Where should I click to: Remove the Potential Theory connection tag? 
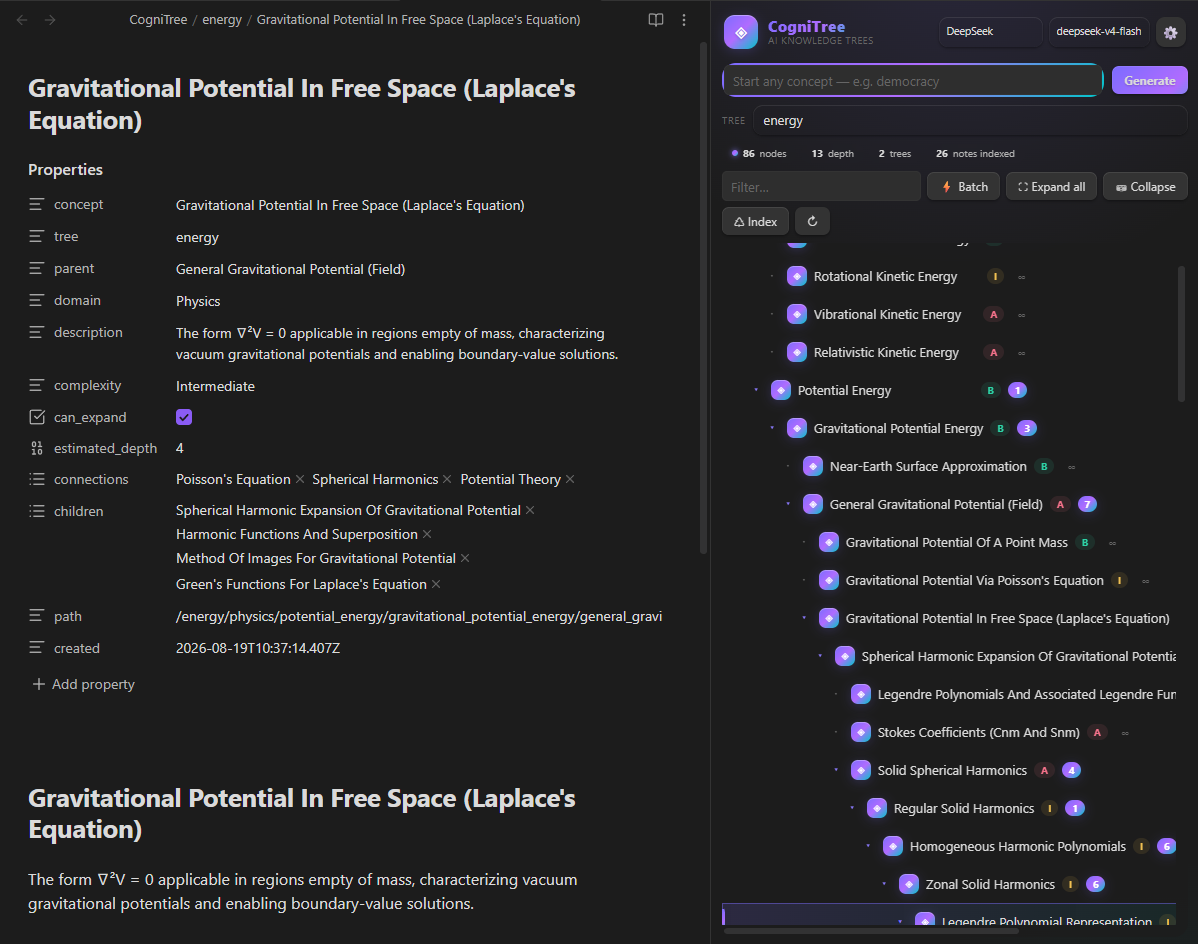click(570, 479)
